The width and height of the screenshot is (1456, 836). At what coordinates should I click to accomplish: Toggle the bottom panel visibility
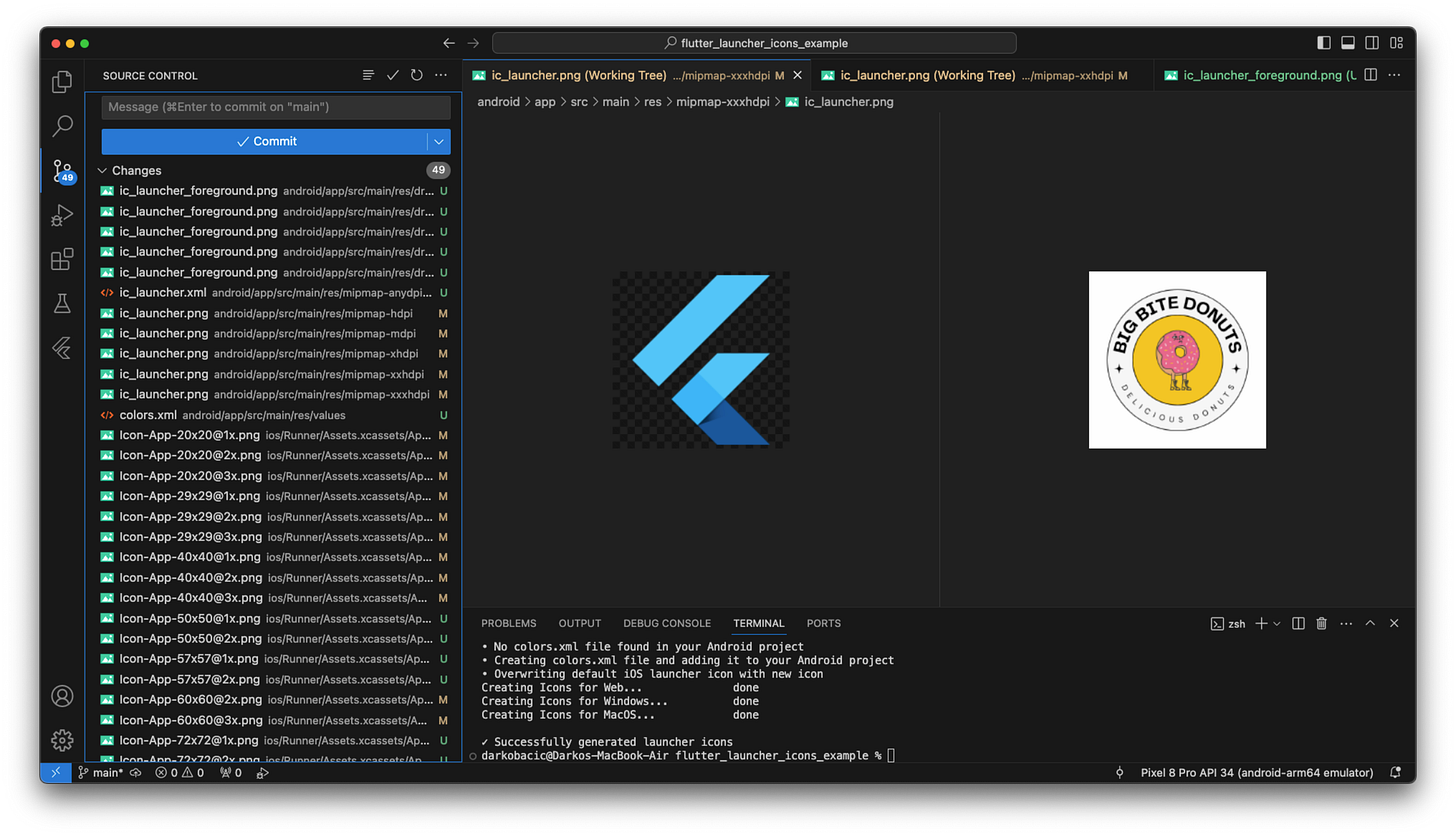pyautogui.click(x=1348, y=43)
